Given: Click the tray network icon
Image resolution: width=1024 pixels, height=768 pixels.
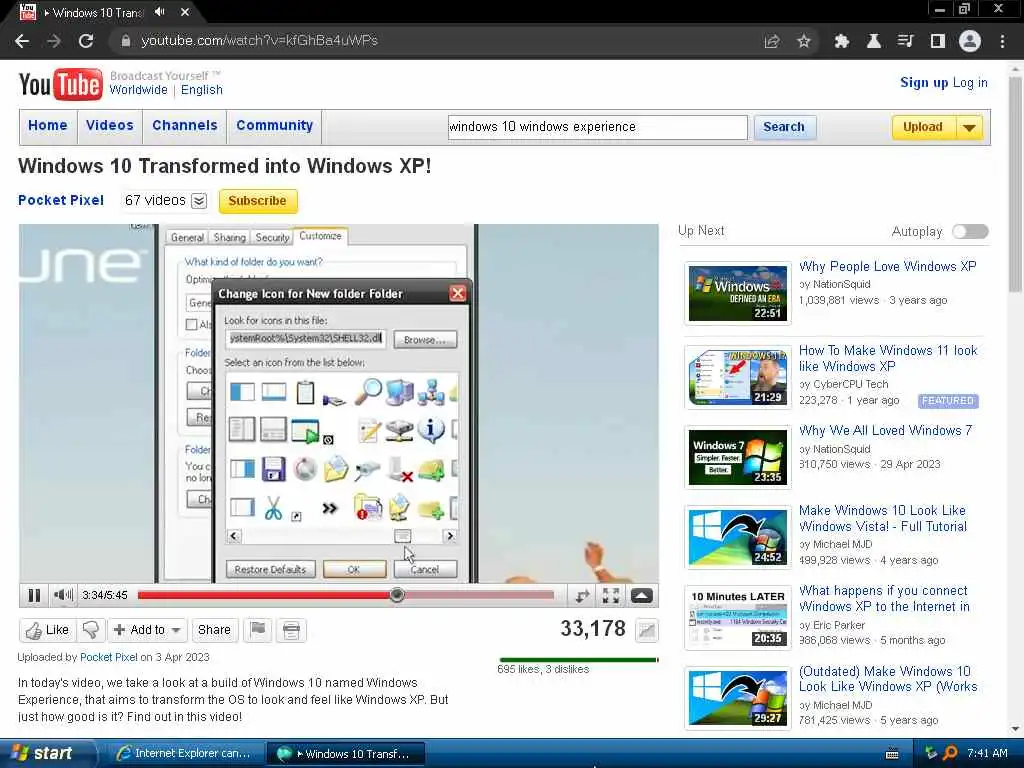Looking at the screenshot, I should tap(931, 753).
